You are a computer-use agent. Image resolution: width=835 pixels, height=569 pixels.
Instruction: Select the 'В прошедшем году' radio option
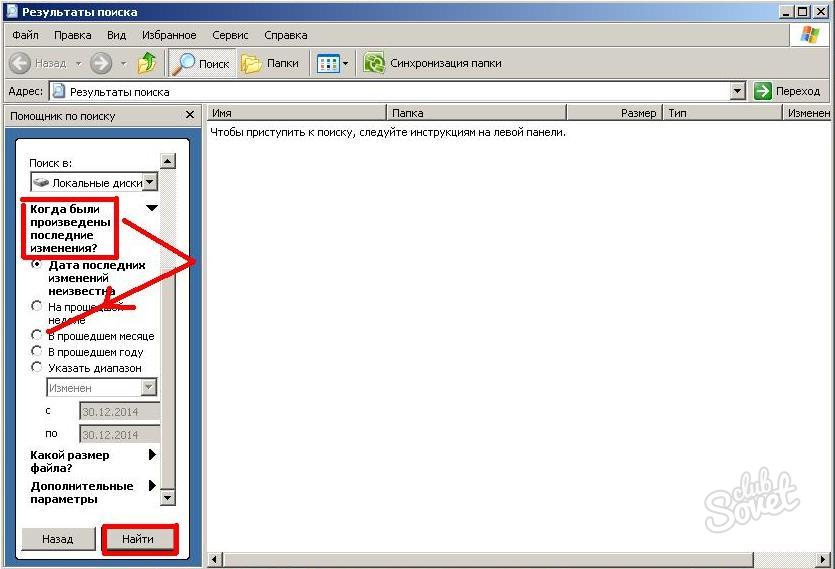(x=37, y=351)
